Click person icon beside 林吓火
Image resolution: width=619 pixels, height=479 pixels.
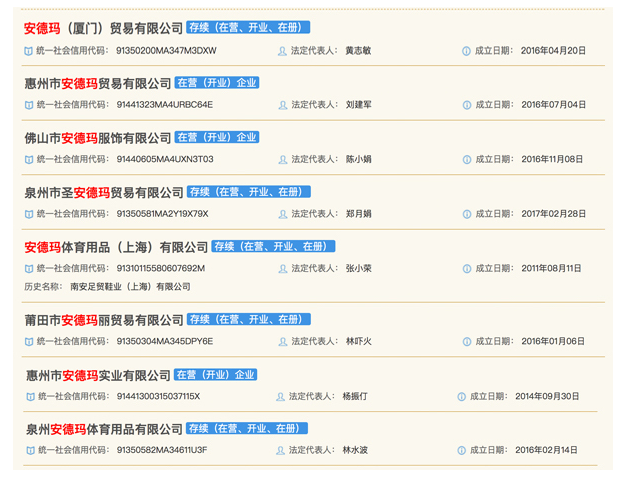click(283, 342)
